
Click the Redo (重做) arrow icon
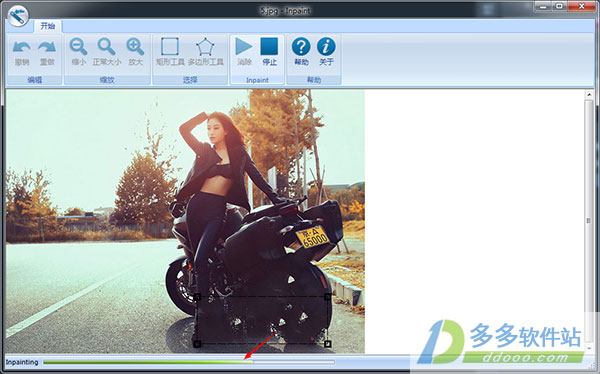pos(47,47)
